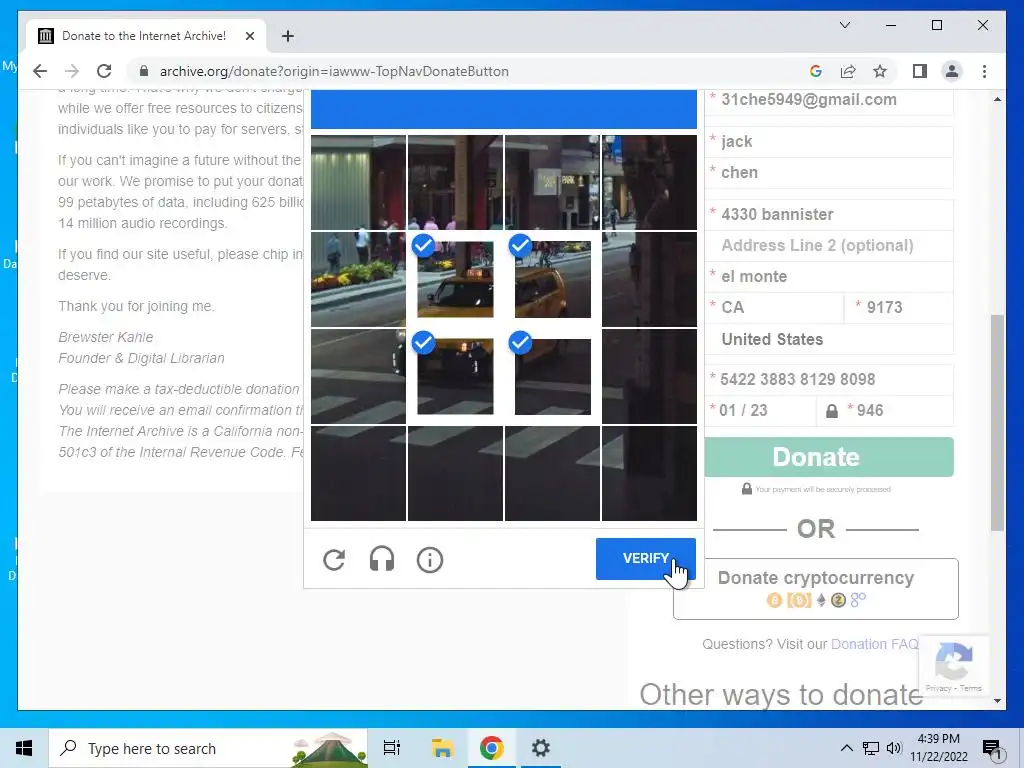Edit address field 4330 bannister
Screen dimensions: 1024x768
[829, 215]
